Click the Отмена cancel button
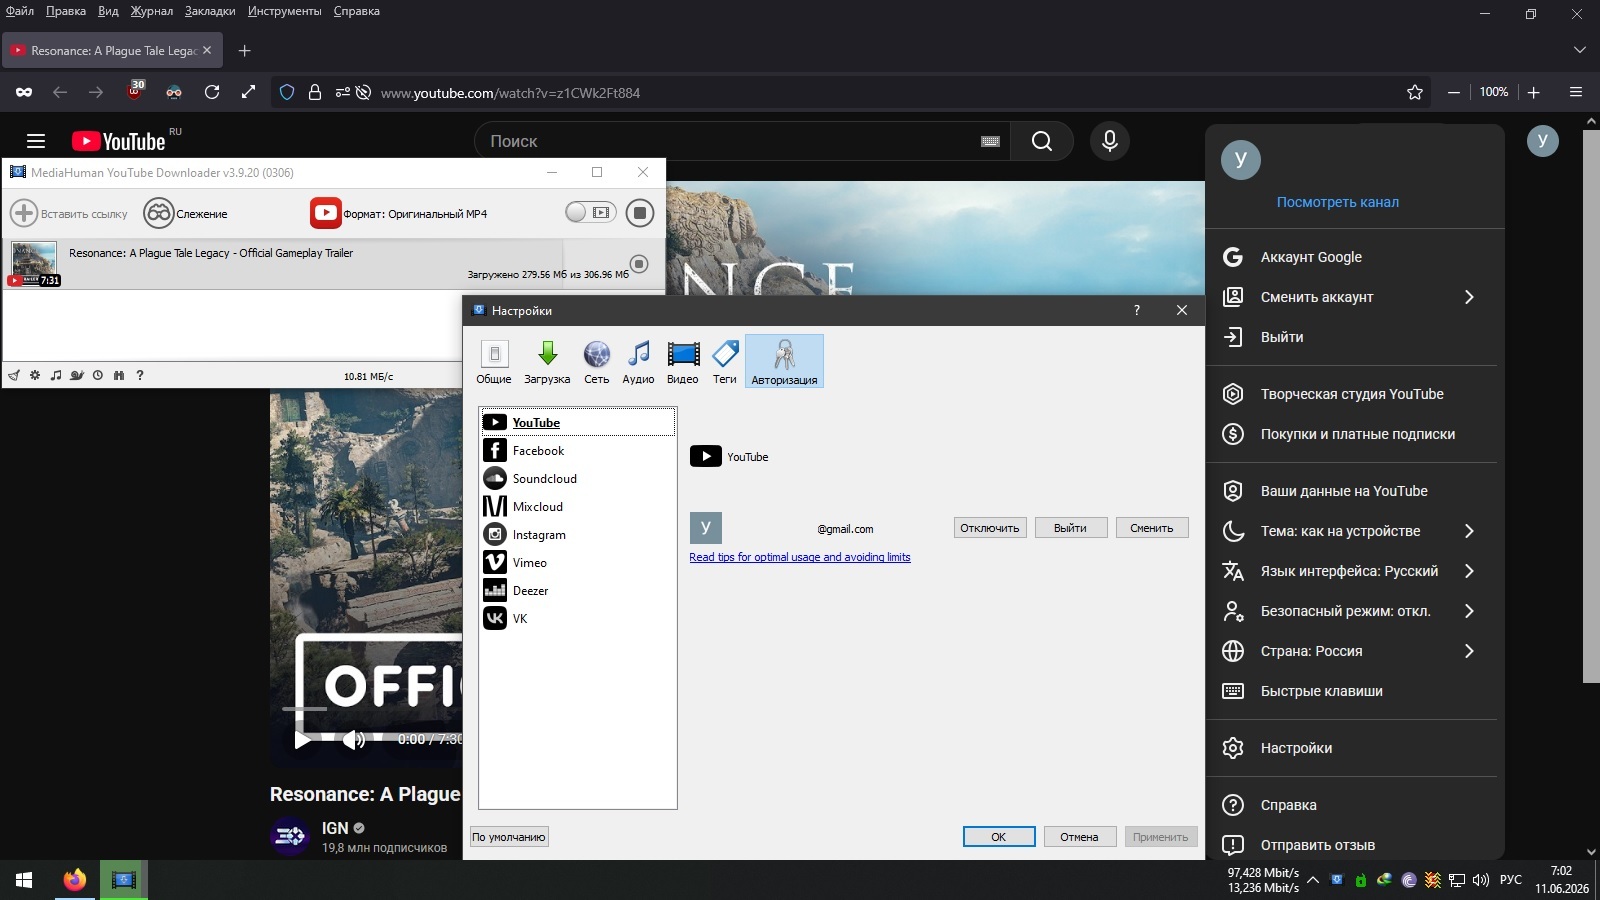Image resolution: width=1600 pixels, height=900 pixels. 1079,837
